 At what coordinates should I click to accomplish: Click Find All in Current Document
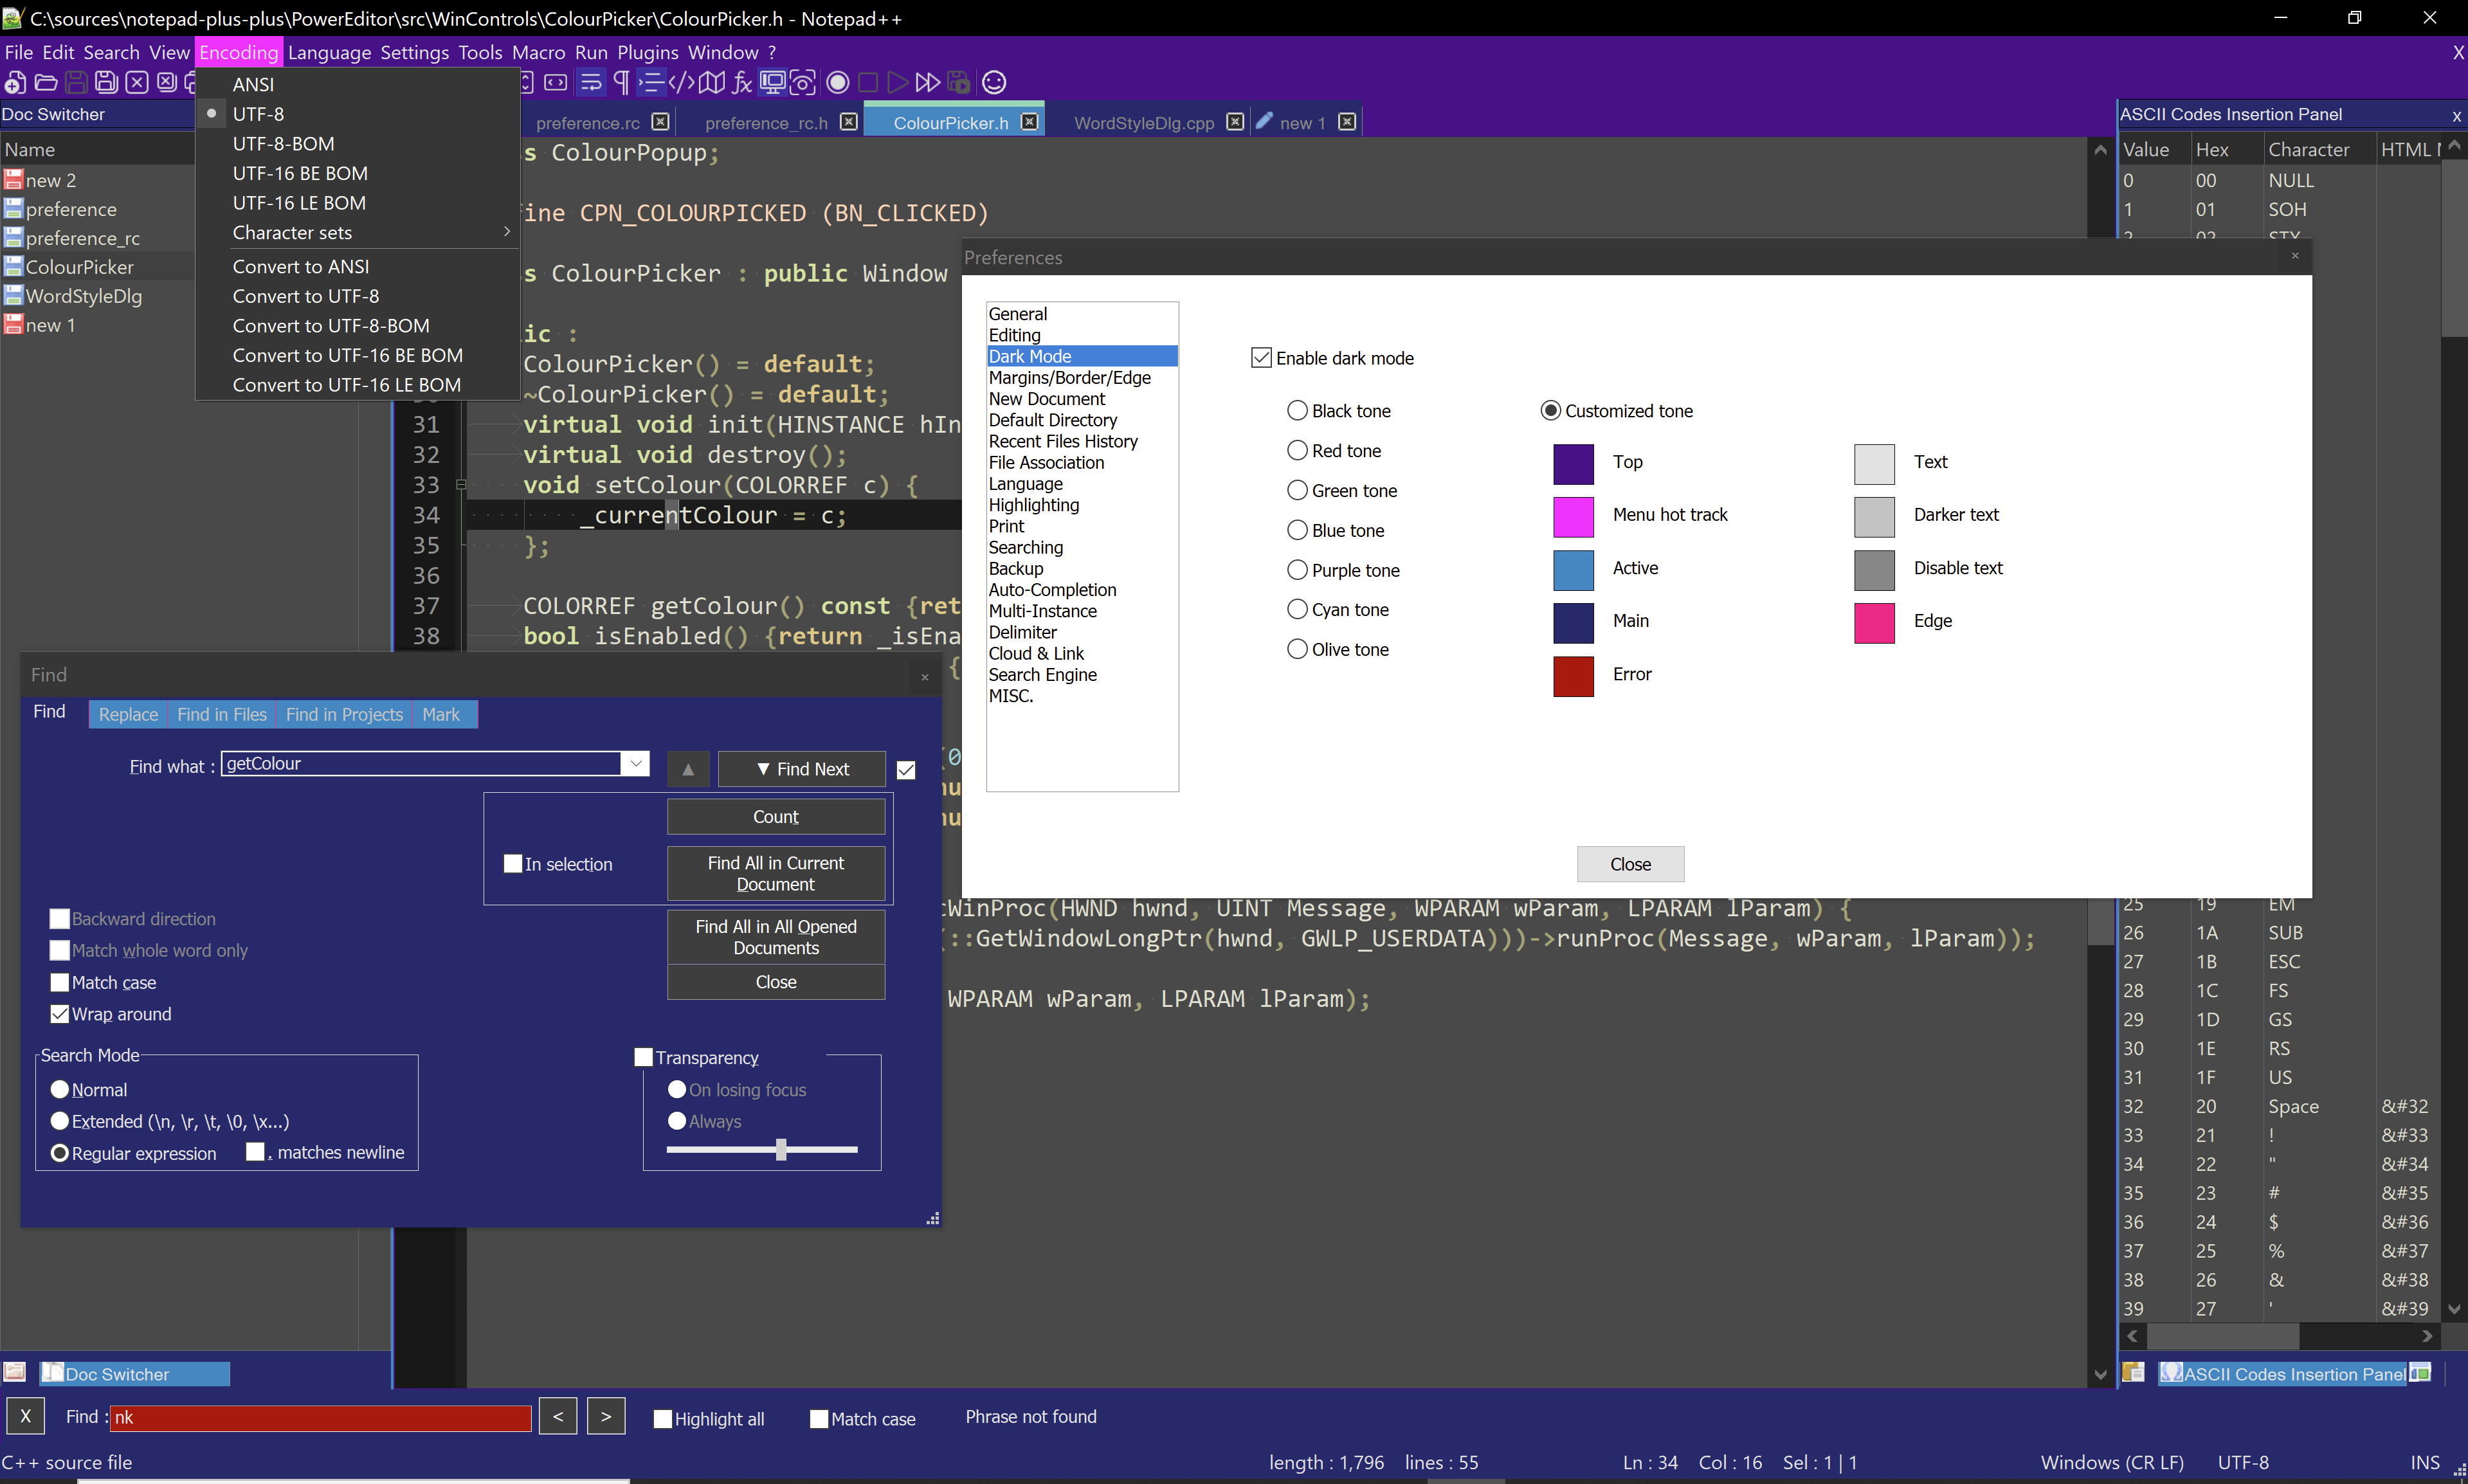coord(775,872)
